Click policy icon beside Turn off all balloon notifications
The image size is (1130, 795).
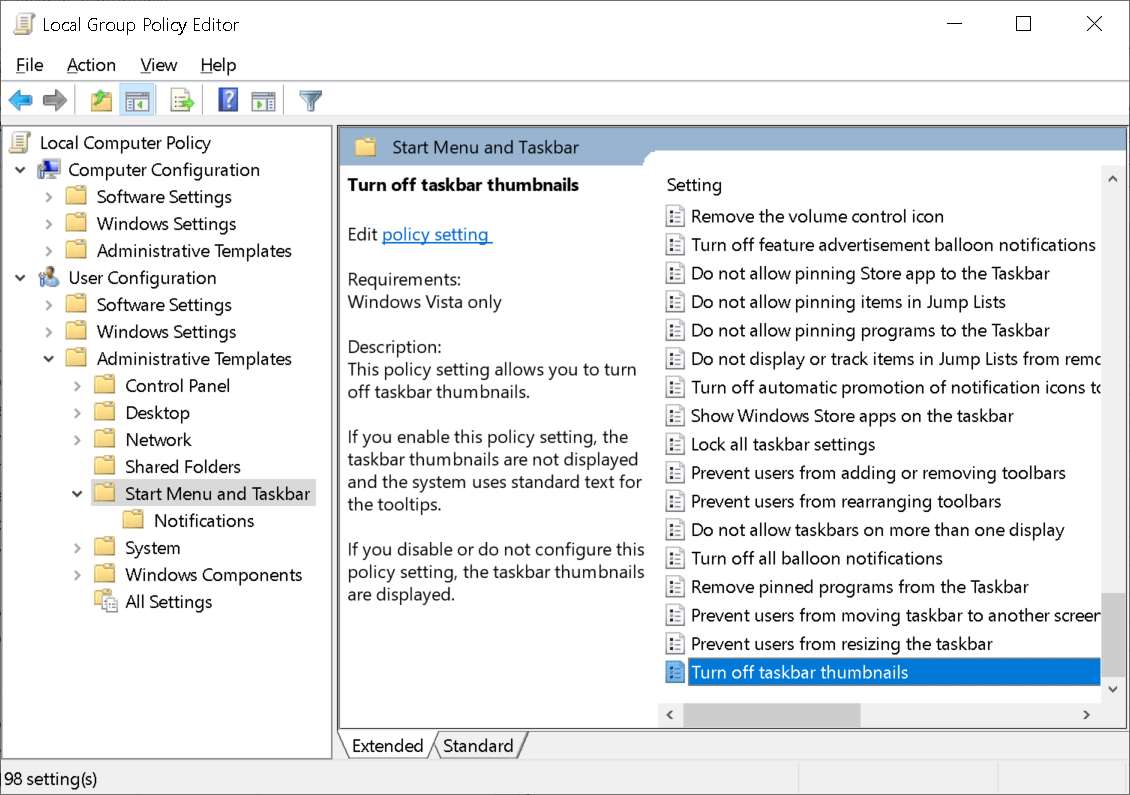coord(675,558)
